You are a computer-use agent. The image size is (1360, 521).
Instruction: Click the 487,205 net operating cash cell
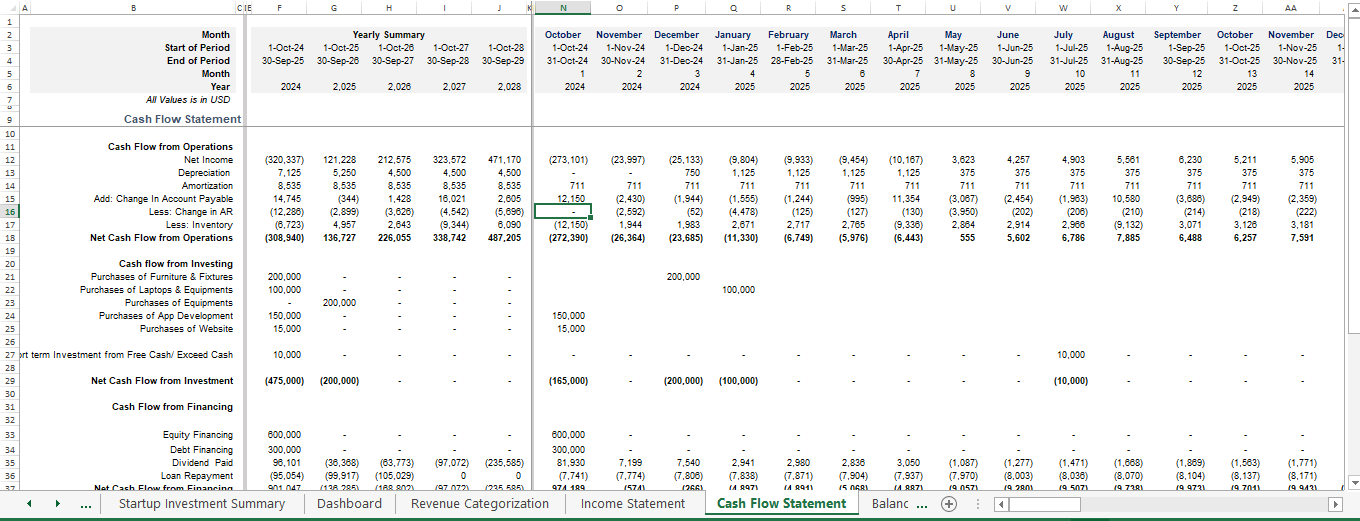(504, 238)
